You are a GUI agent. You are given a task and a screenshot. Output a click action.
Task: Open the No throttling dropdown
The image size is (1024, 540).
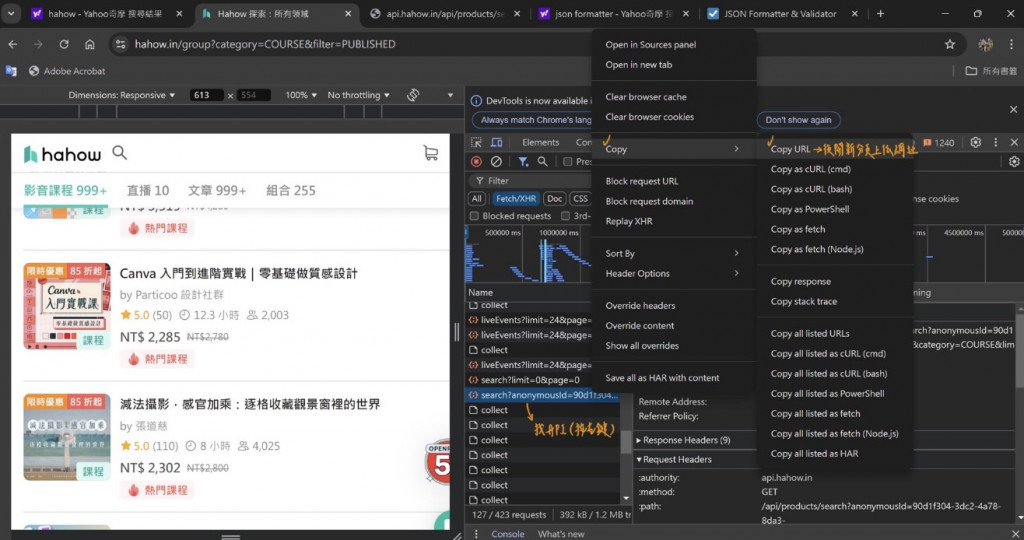[359, 95]
